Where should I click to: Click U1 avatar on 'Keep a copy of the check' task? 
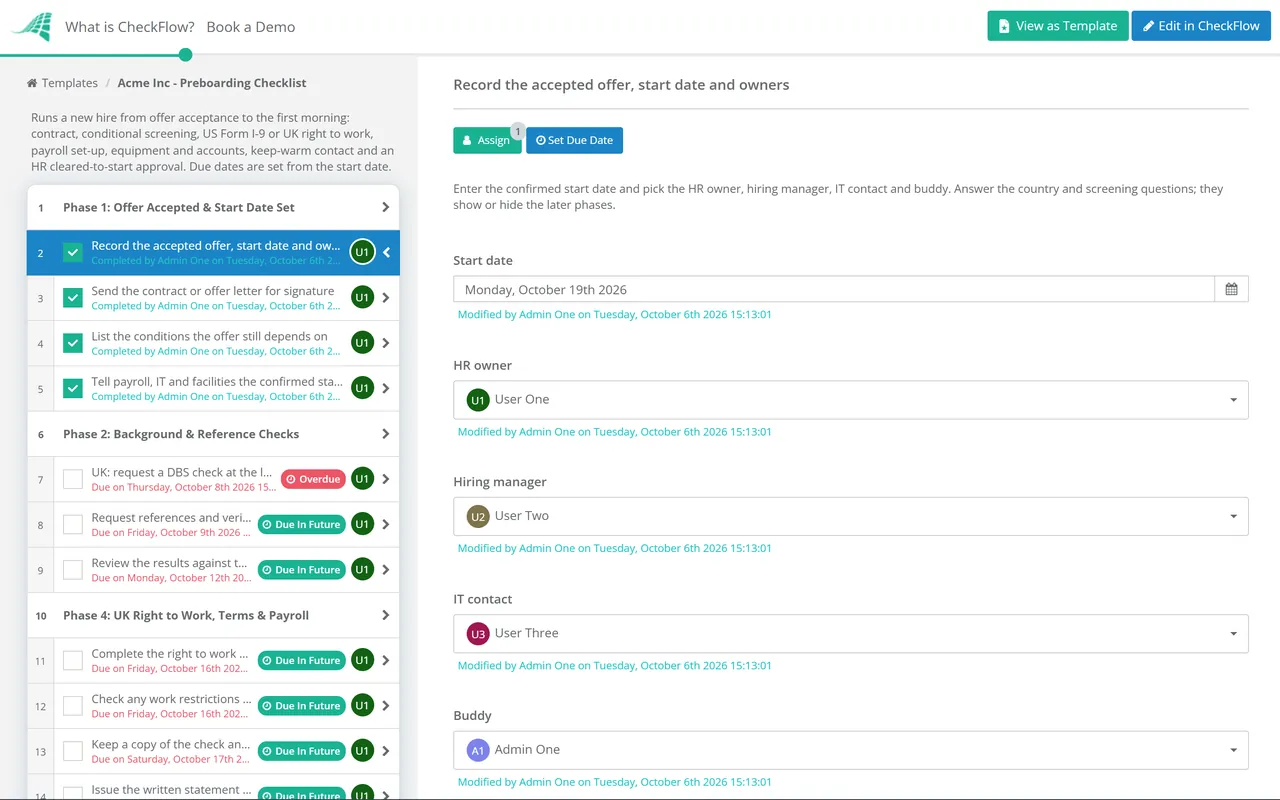tap(362, 751)
